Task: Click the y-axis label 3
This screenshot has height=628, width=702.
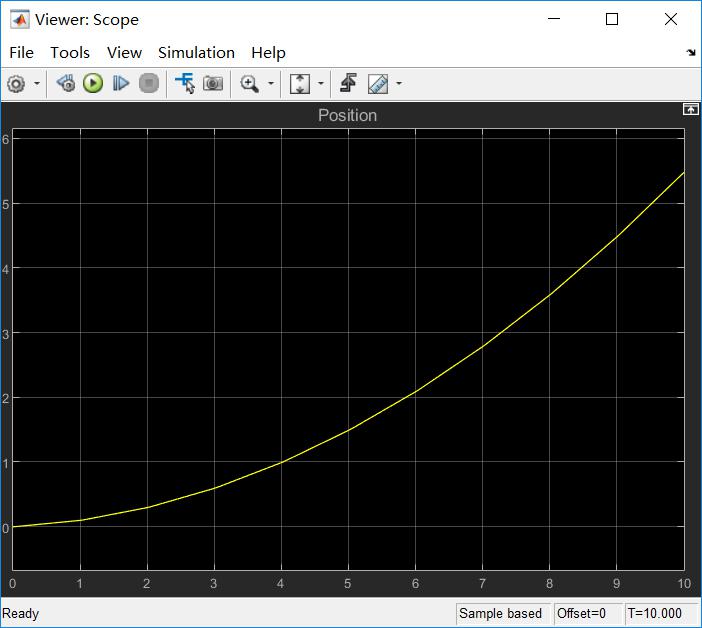Action: (x=5, y=334)
